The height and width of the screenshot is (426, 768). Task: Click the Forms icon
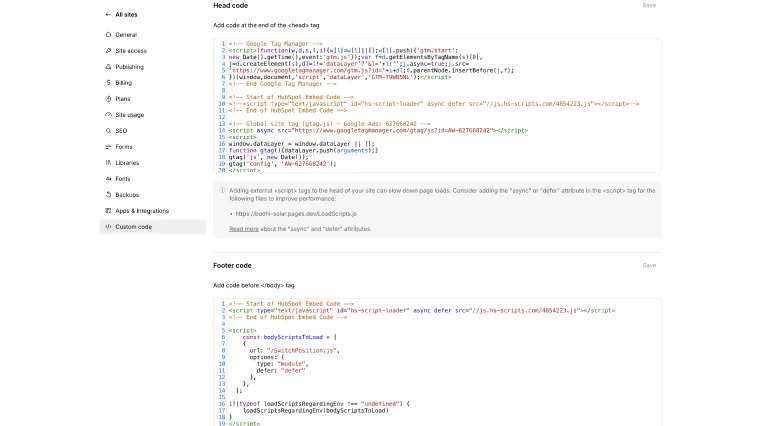point(108,147)
